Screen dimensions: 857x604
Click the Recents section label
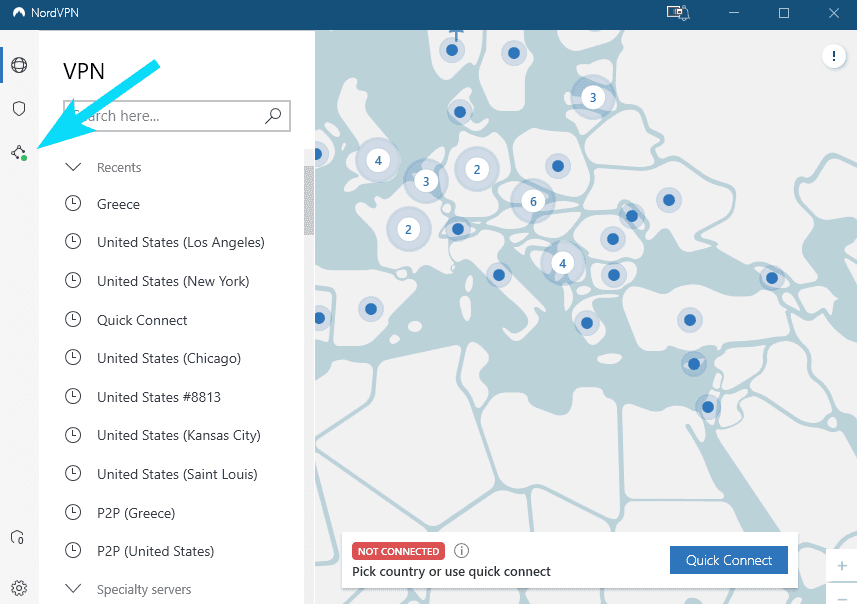(x=119, y=167)
